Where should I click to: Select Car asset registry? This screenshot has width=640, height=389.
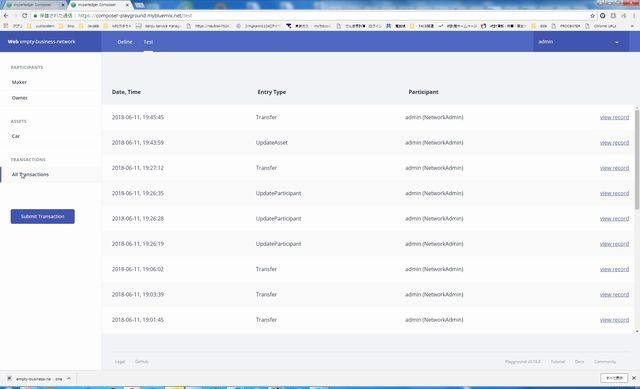pyautogui.click(x=16, y=136)
